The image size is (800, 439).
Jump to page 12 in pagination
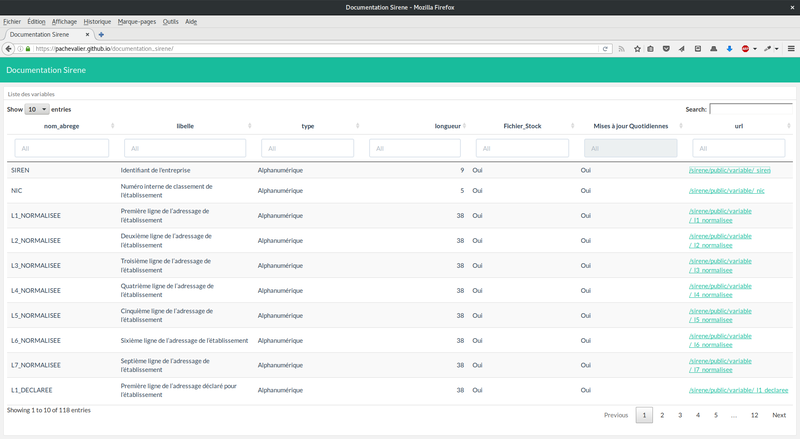pos(754,415)
